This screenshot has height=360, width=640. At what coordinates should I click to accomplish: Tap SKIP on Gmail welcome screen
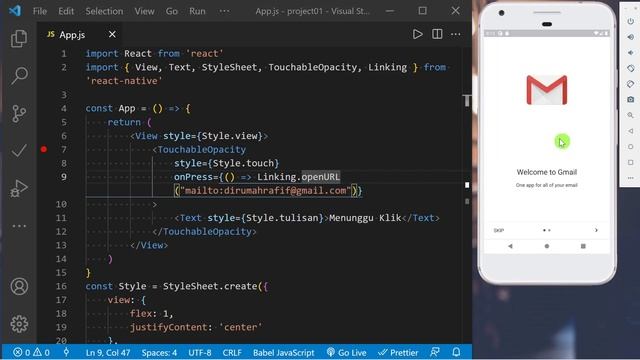499,230
